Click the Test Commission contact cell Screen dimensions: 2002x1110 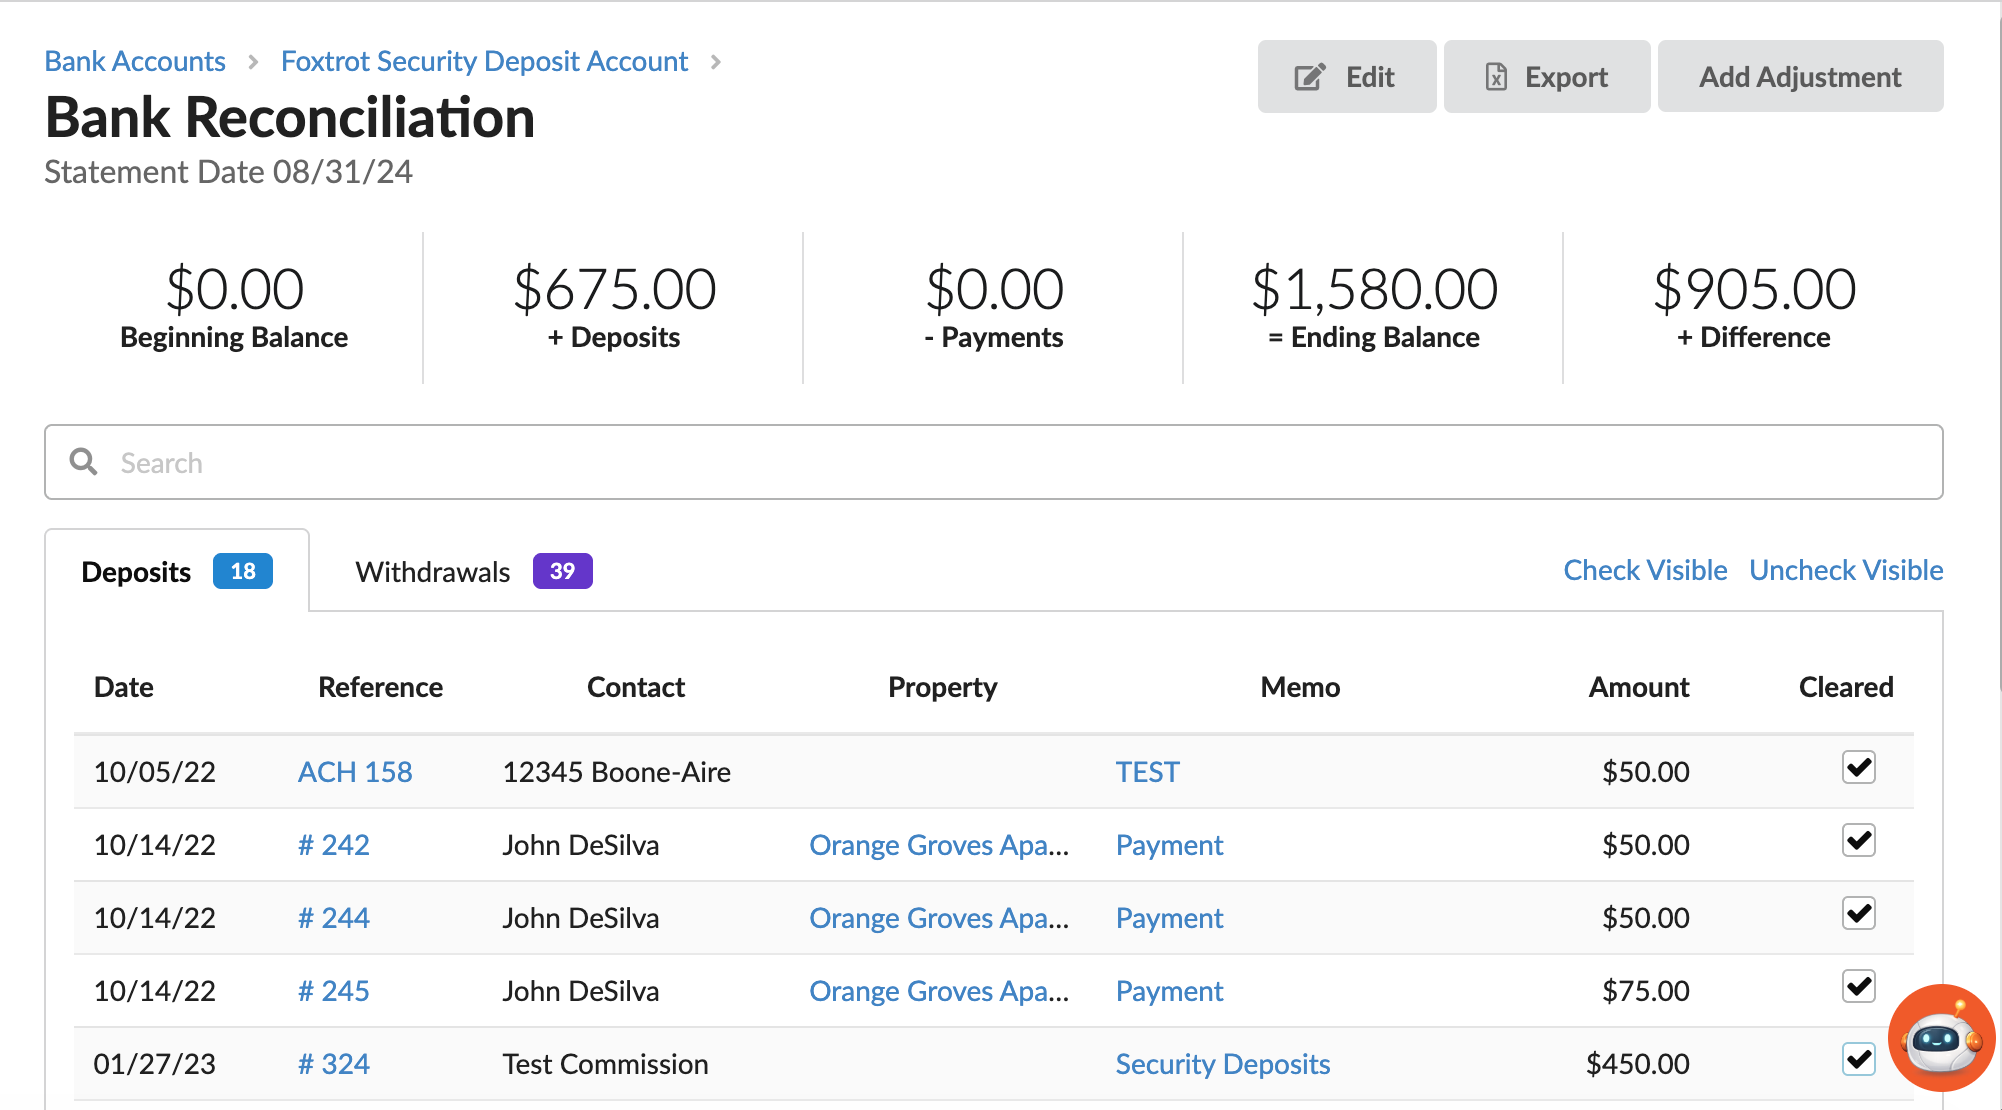point(606,1064)
